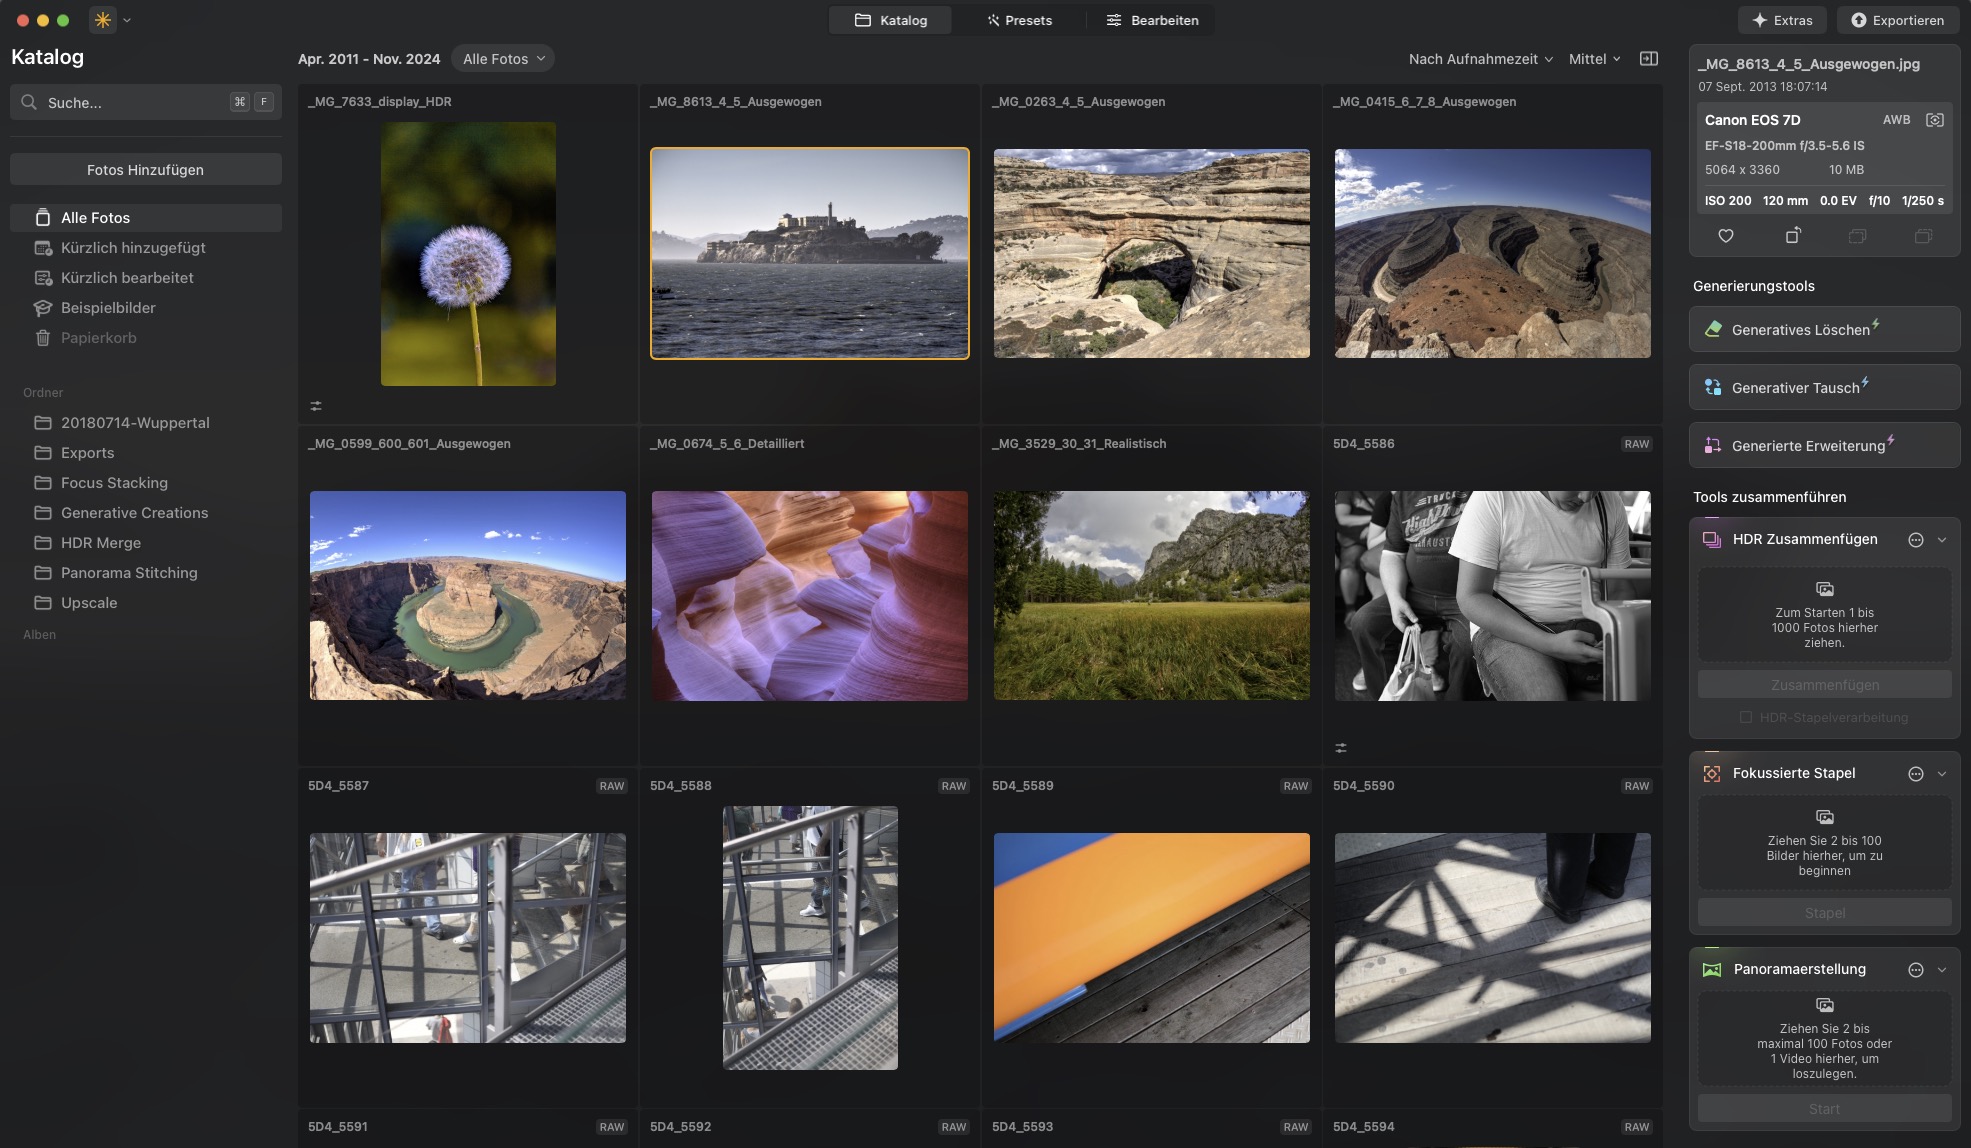1971x1148 pixels.
Task: Open HDR Zusammenfügen options ellipsis
Action: [1916, 540]
